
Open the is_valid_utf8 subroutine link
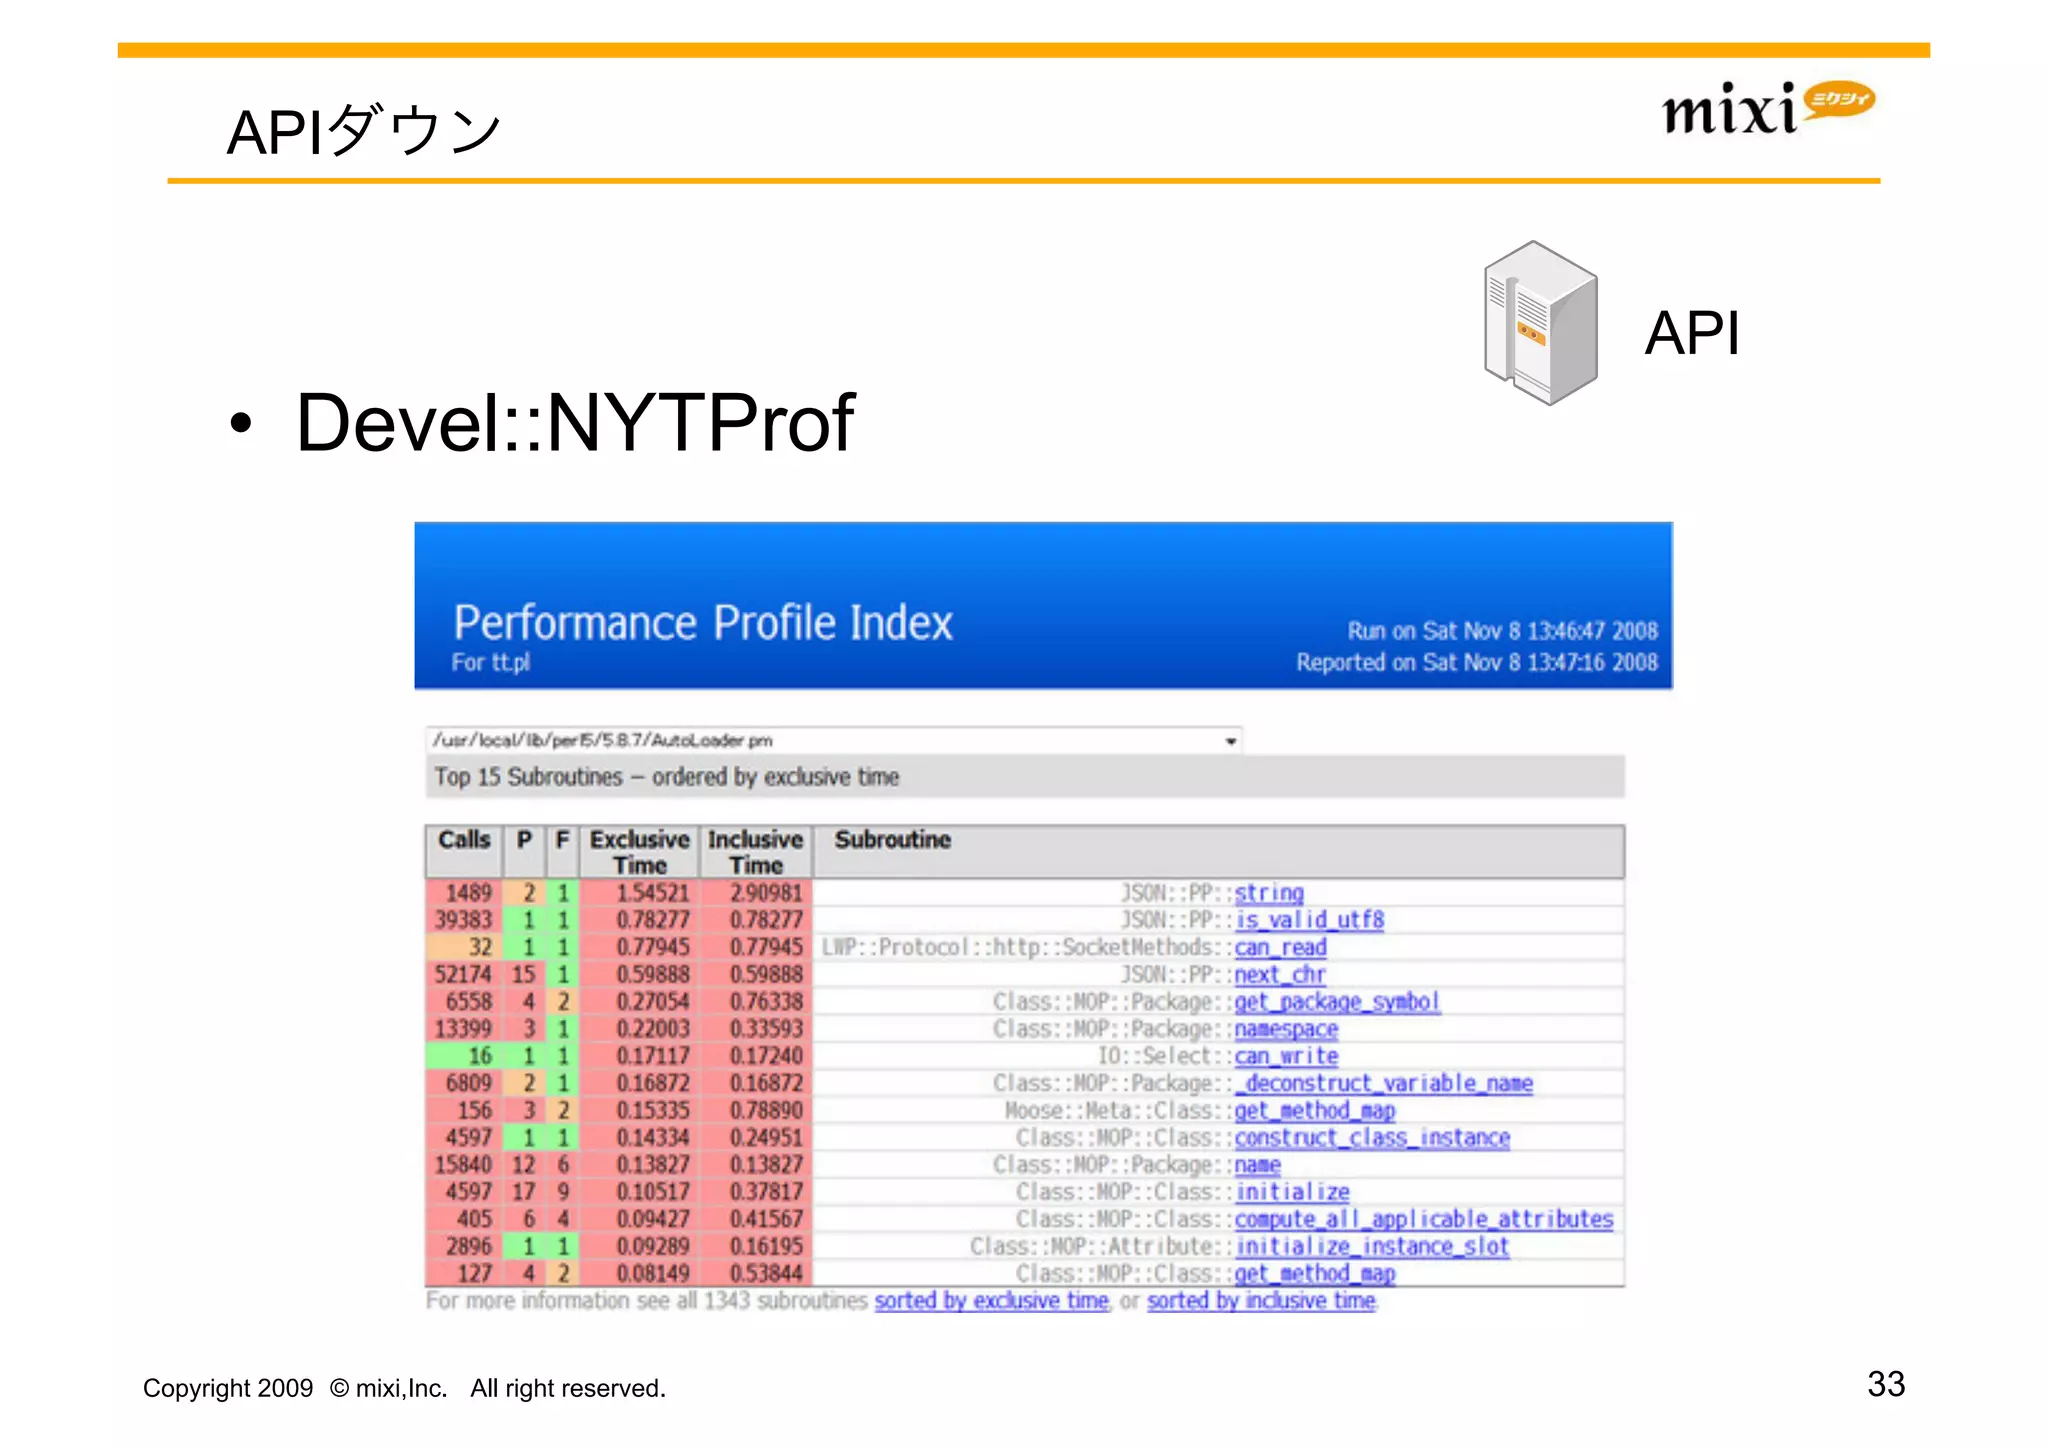point(1308,920)
